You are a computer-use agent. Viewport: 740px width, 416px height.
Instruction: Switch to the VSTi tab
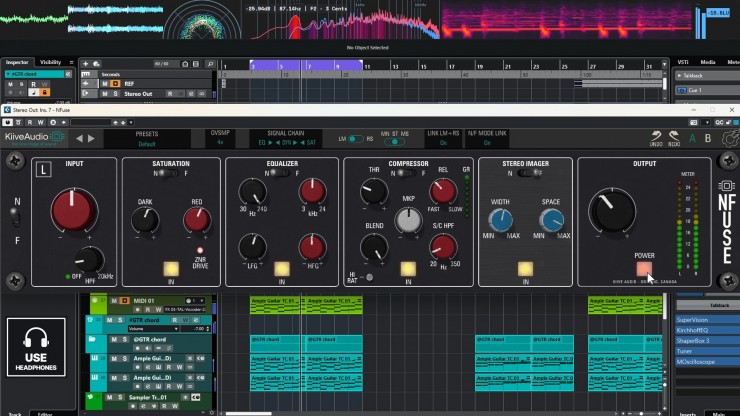683,62
